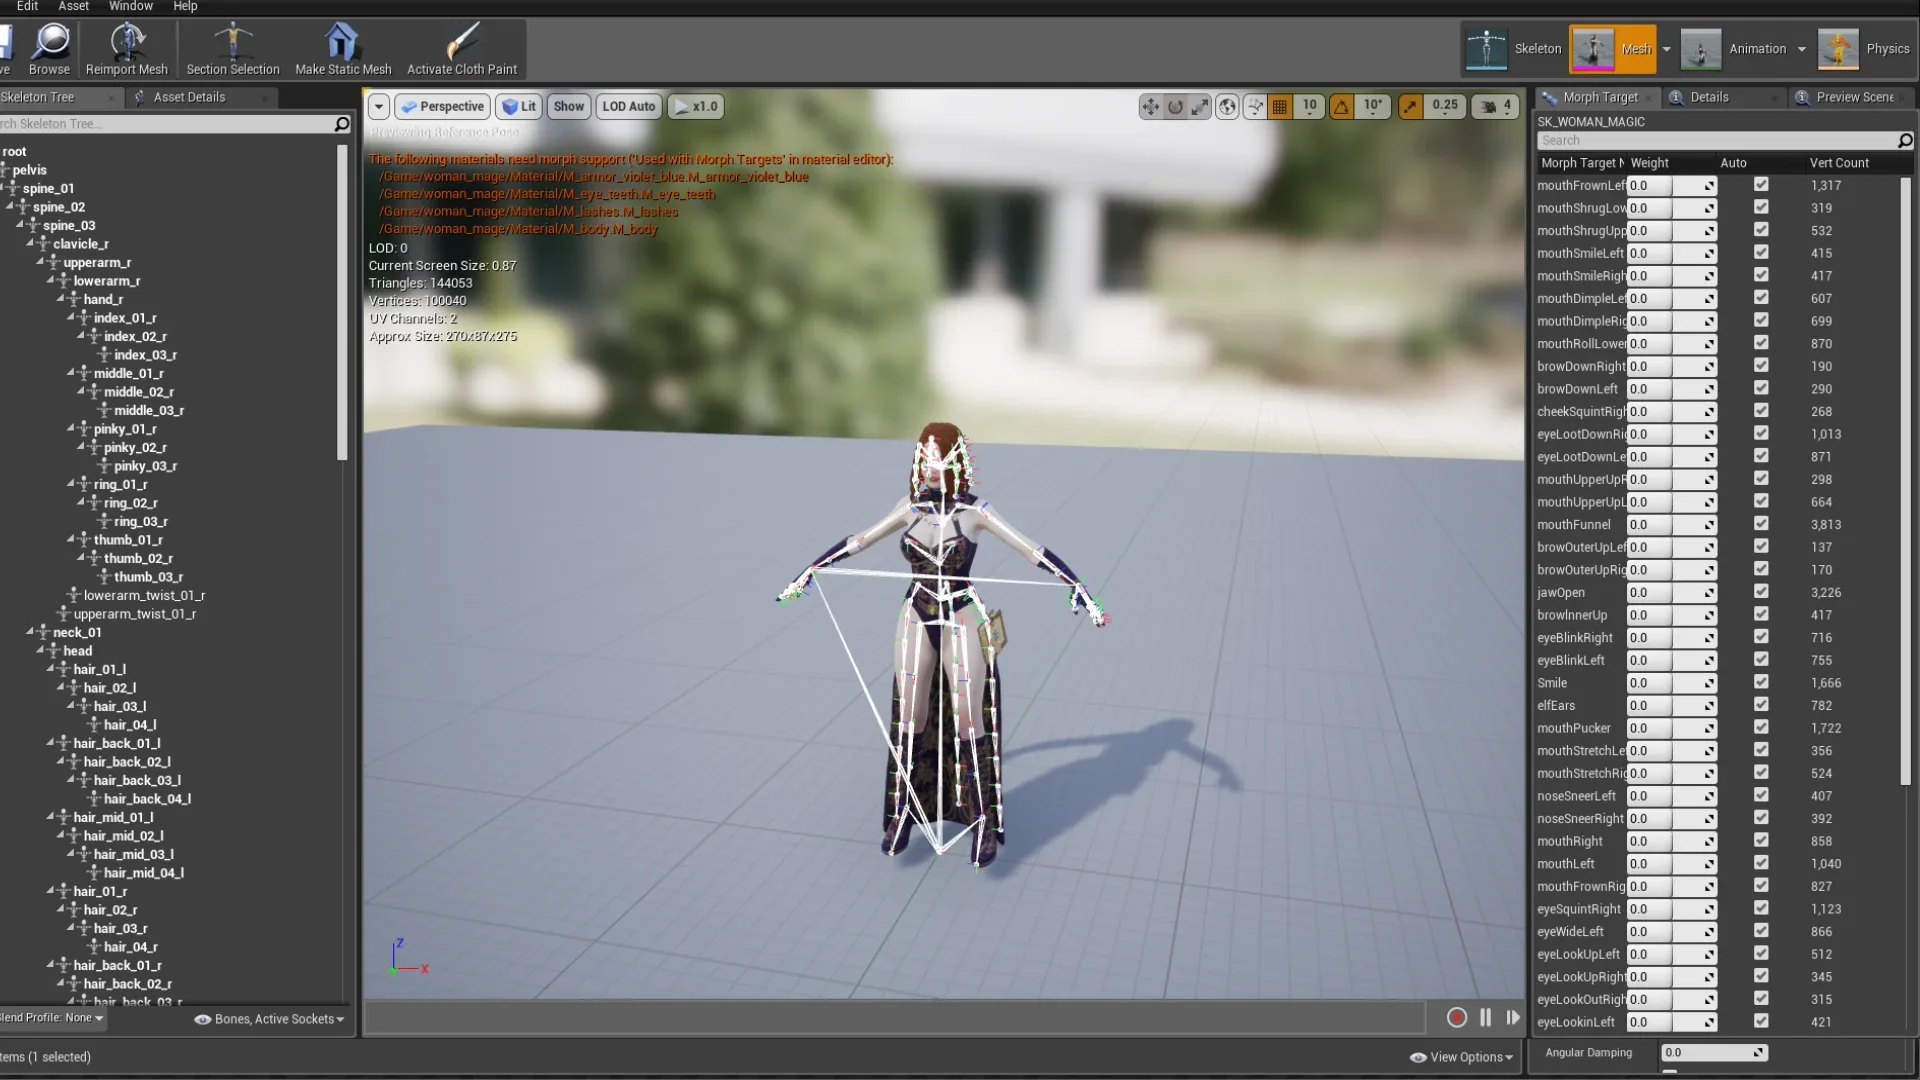The image size is (1920, 1080).
Task: Select the translate gizmo mode icon
Action: [x=1151, y=106]
